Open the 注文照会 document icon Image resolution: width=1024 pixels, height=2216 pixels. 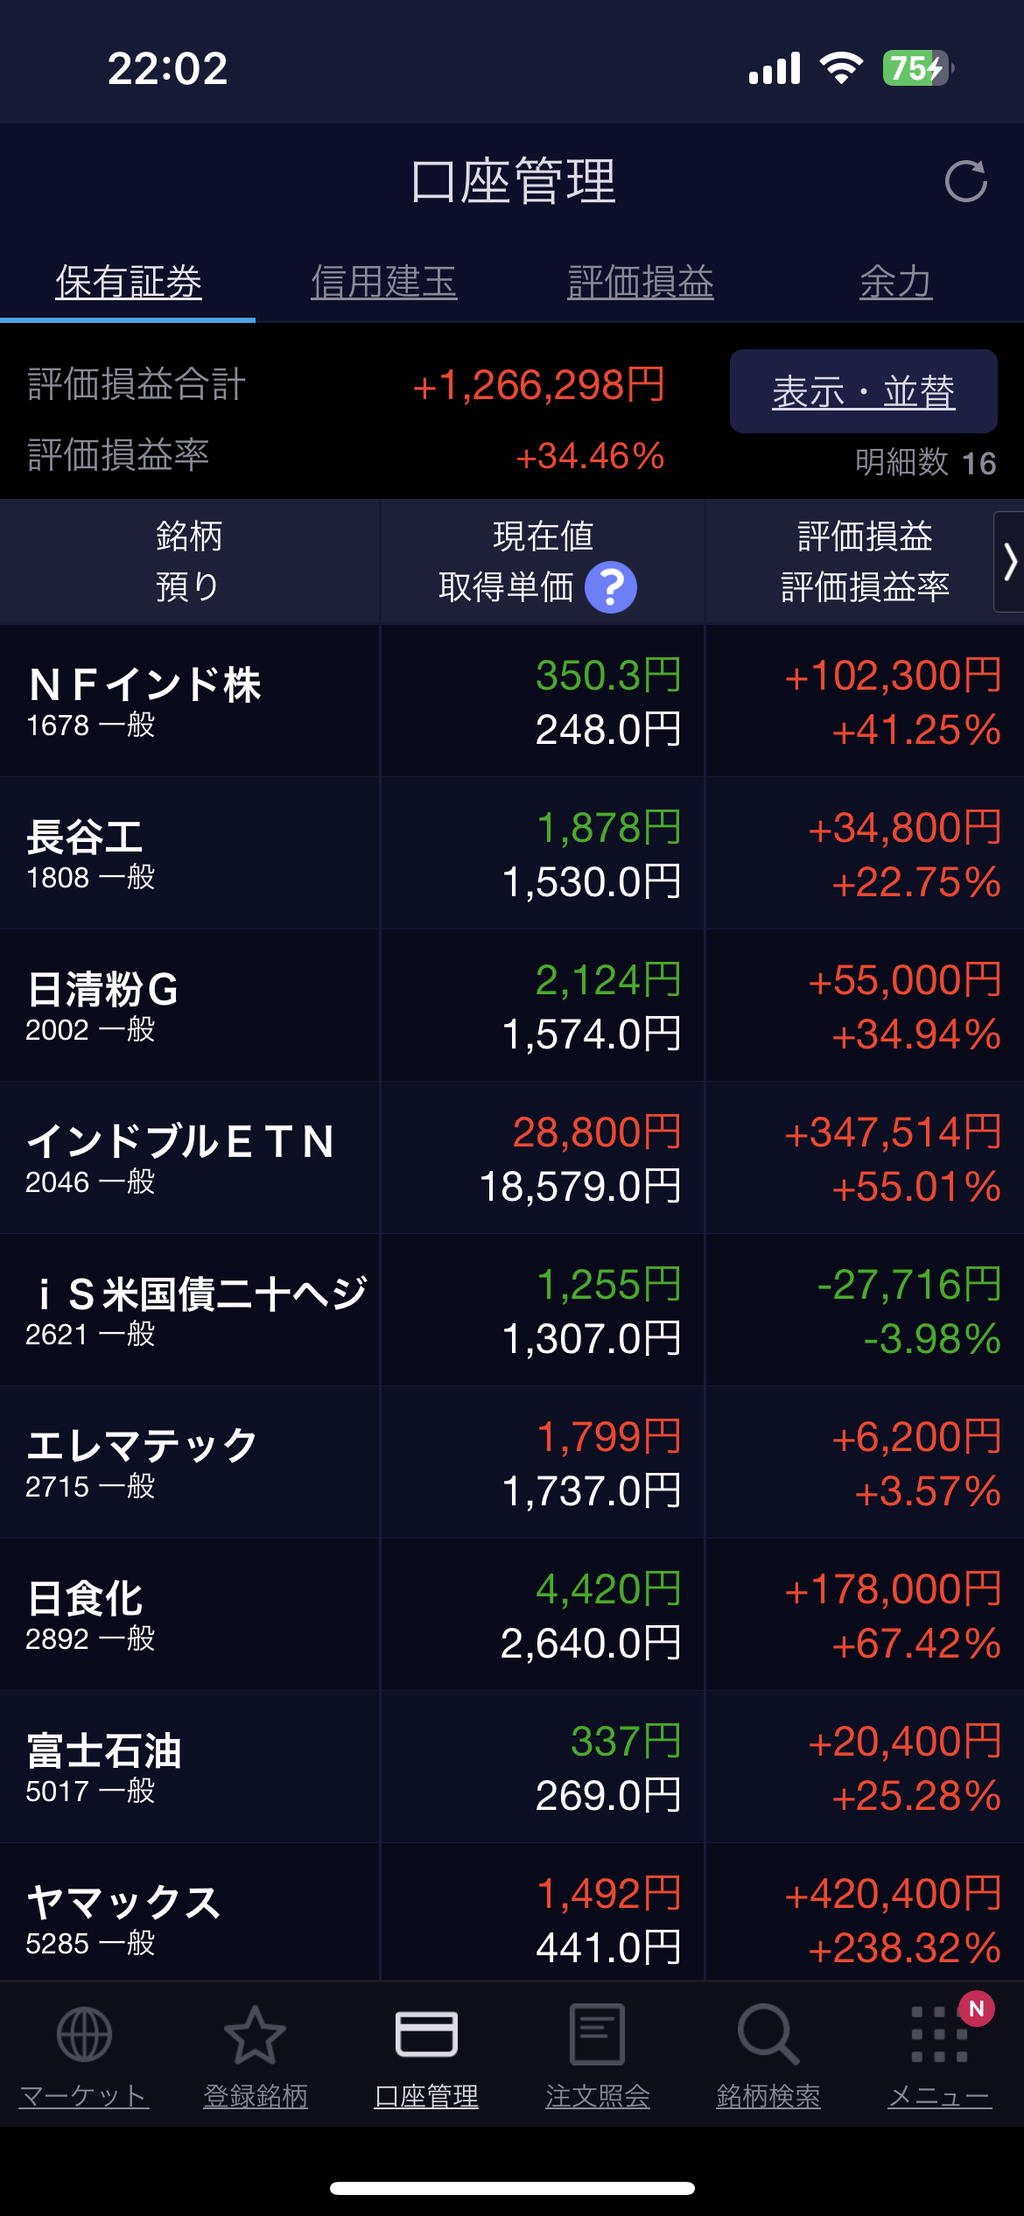(x=597, y=2034)
